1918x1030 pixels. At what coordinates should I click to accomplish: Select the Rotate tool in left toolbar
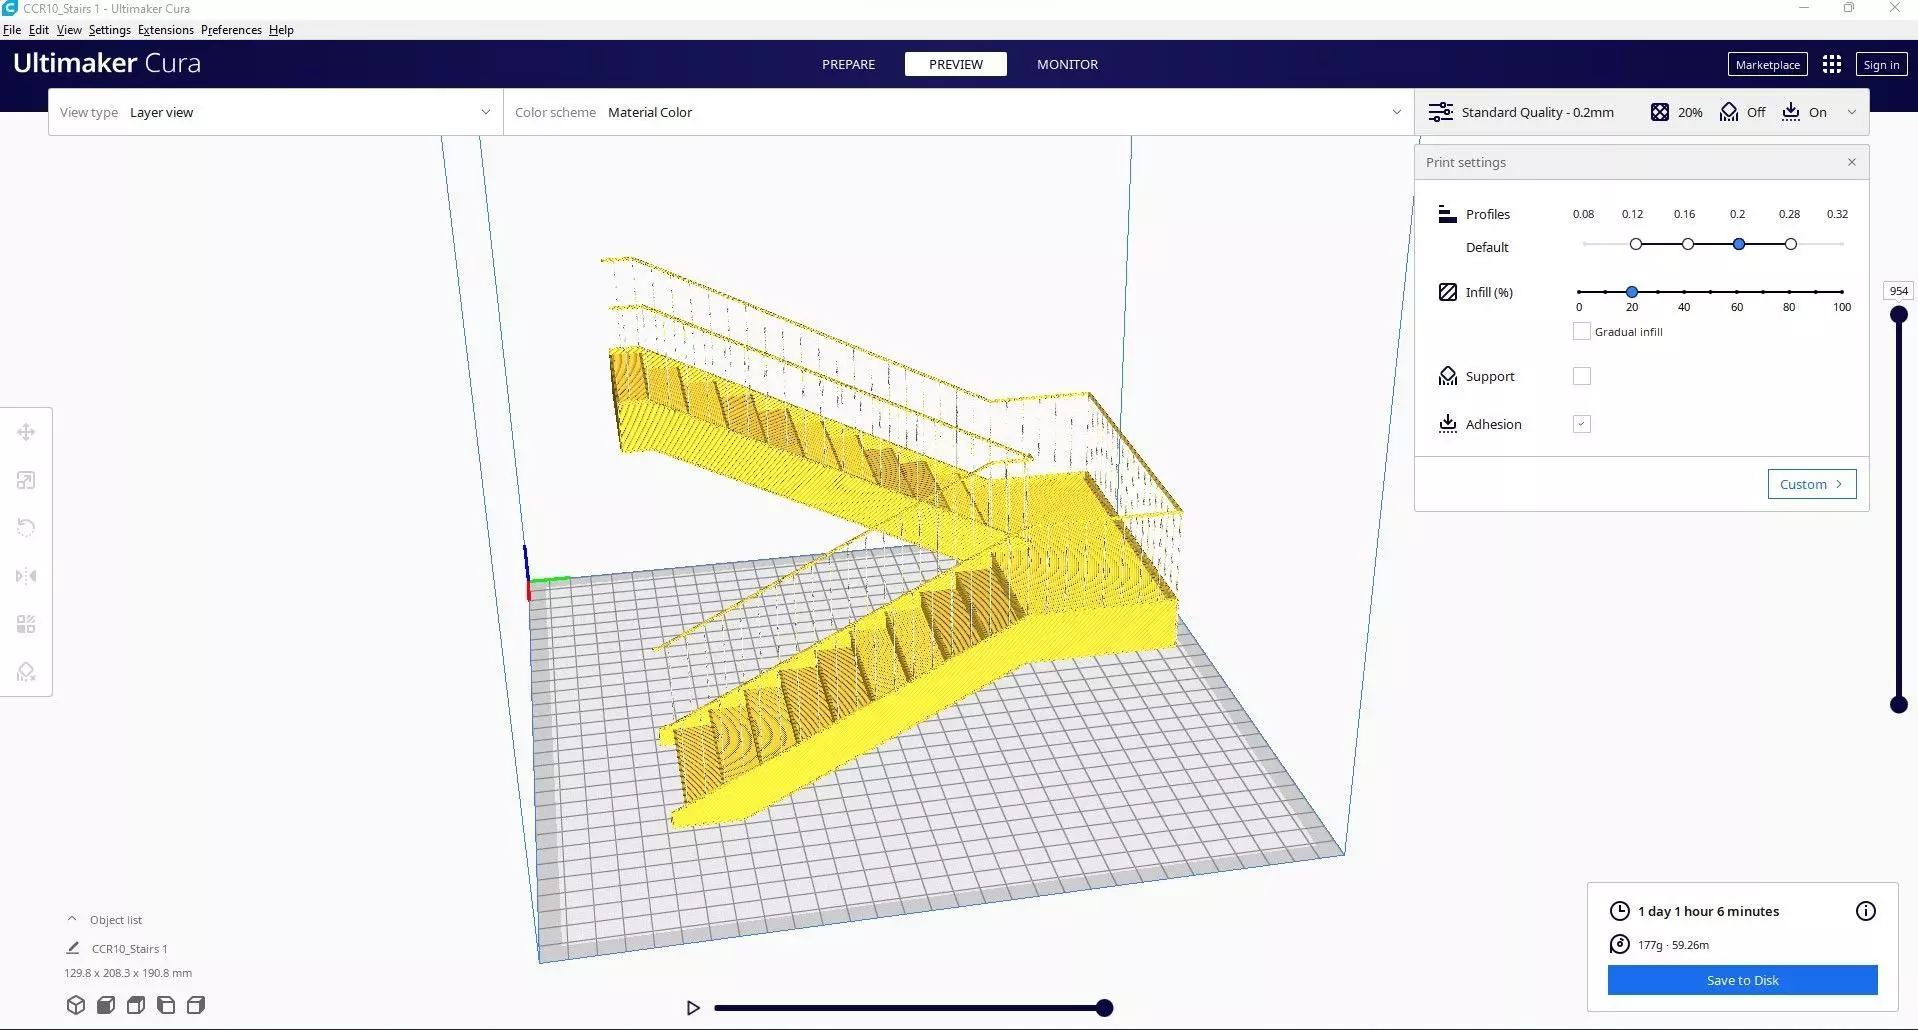click(26, 528)
